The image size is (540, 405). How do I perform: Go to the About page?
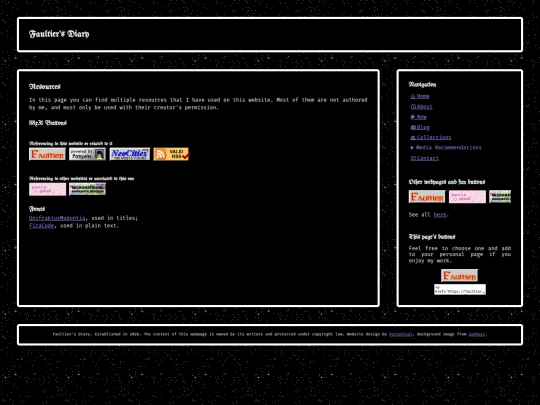click(x=421, y=107)
